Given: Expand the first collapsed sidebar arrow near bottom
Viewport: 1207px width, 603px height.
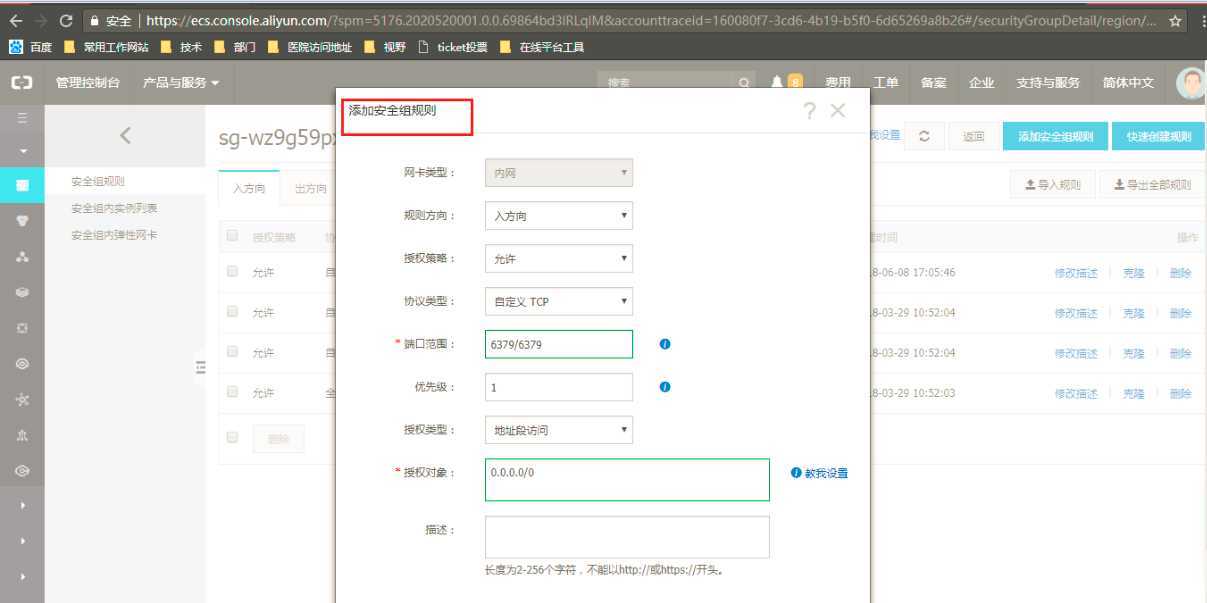Looking at the screenshot, I should tap(22, 506).
